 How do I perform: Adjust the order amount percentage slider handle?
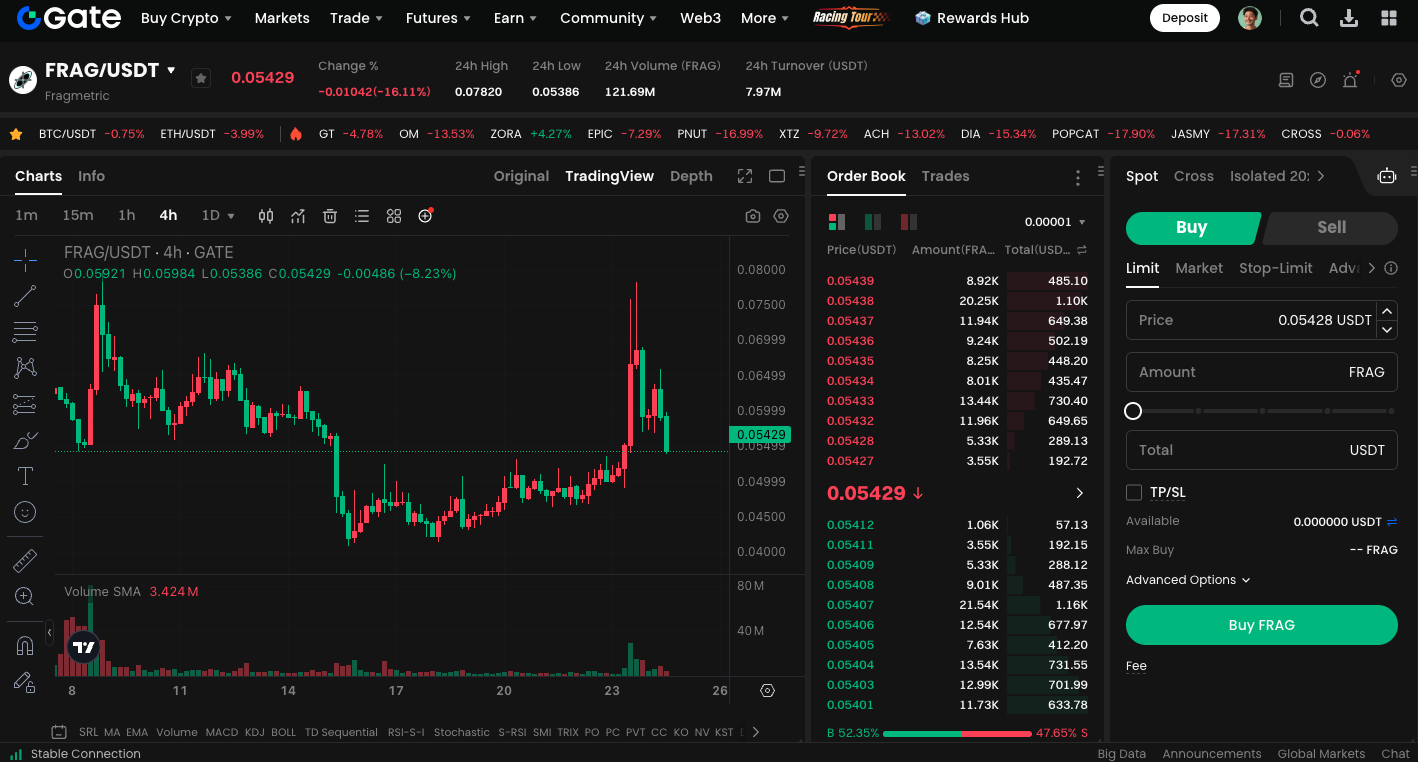(x=1133, y=411)
